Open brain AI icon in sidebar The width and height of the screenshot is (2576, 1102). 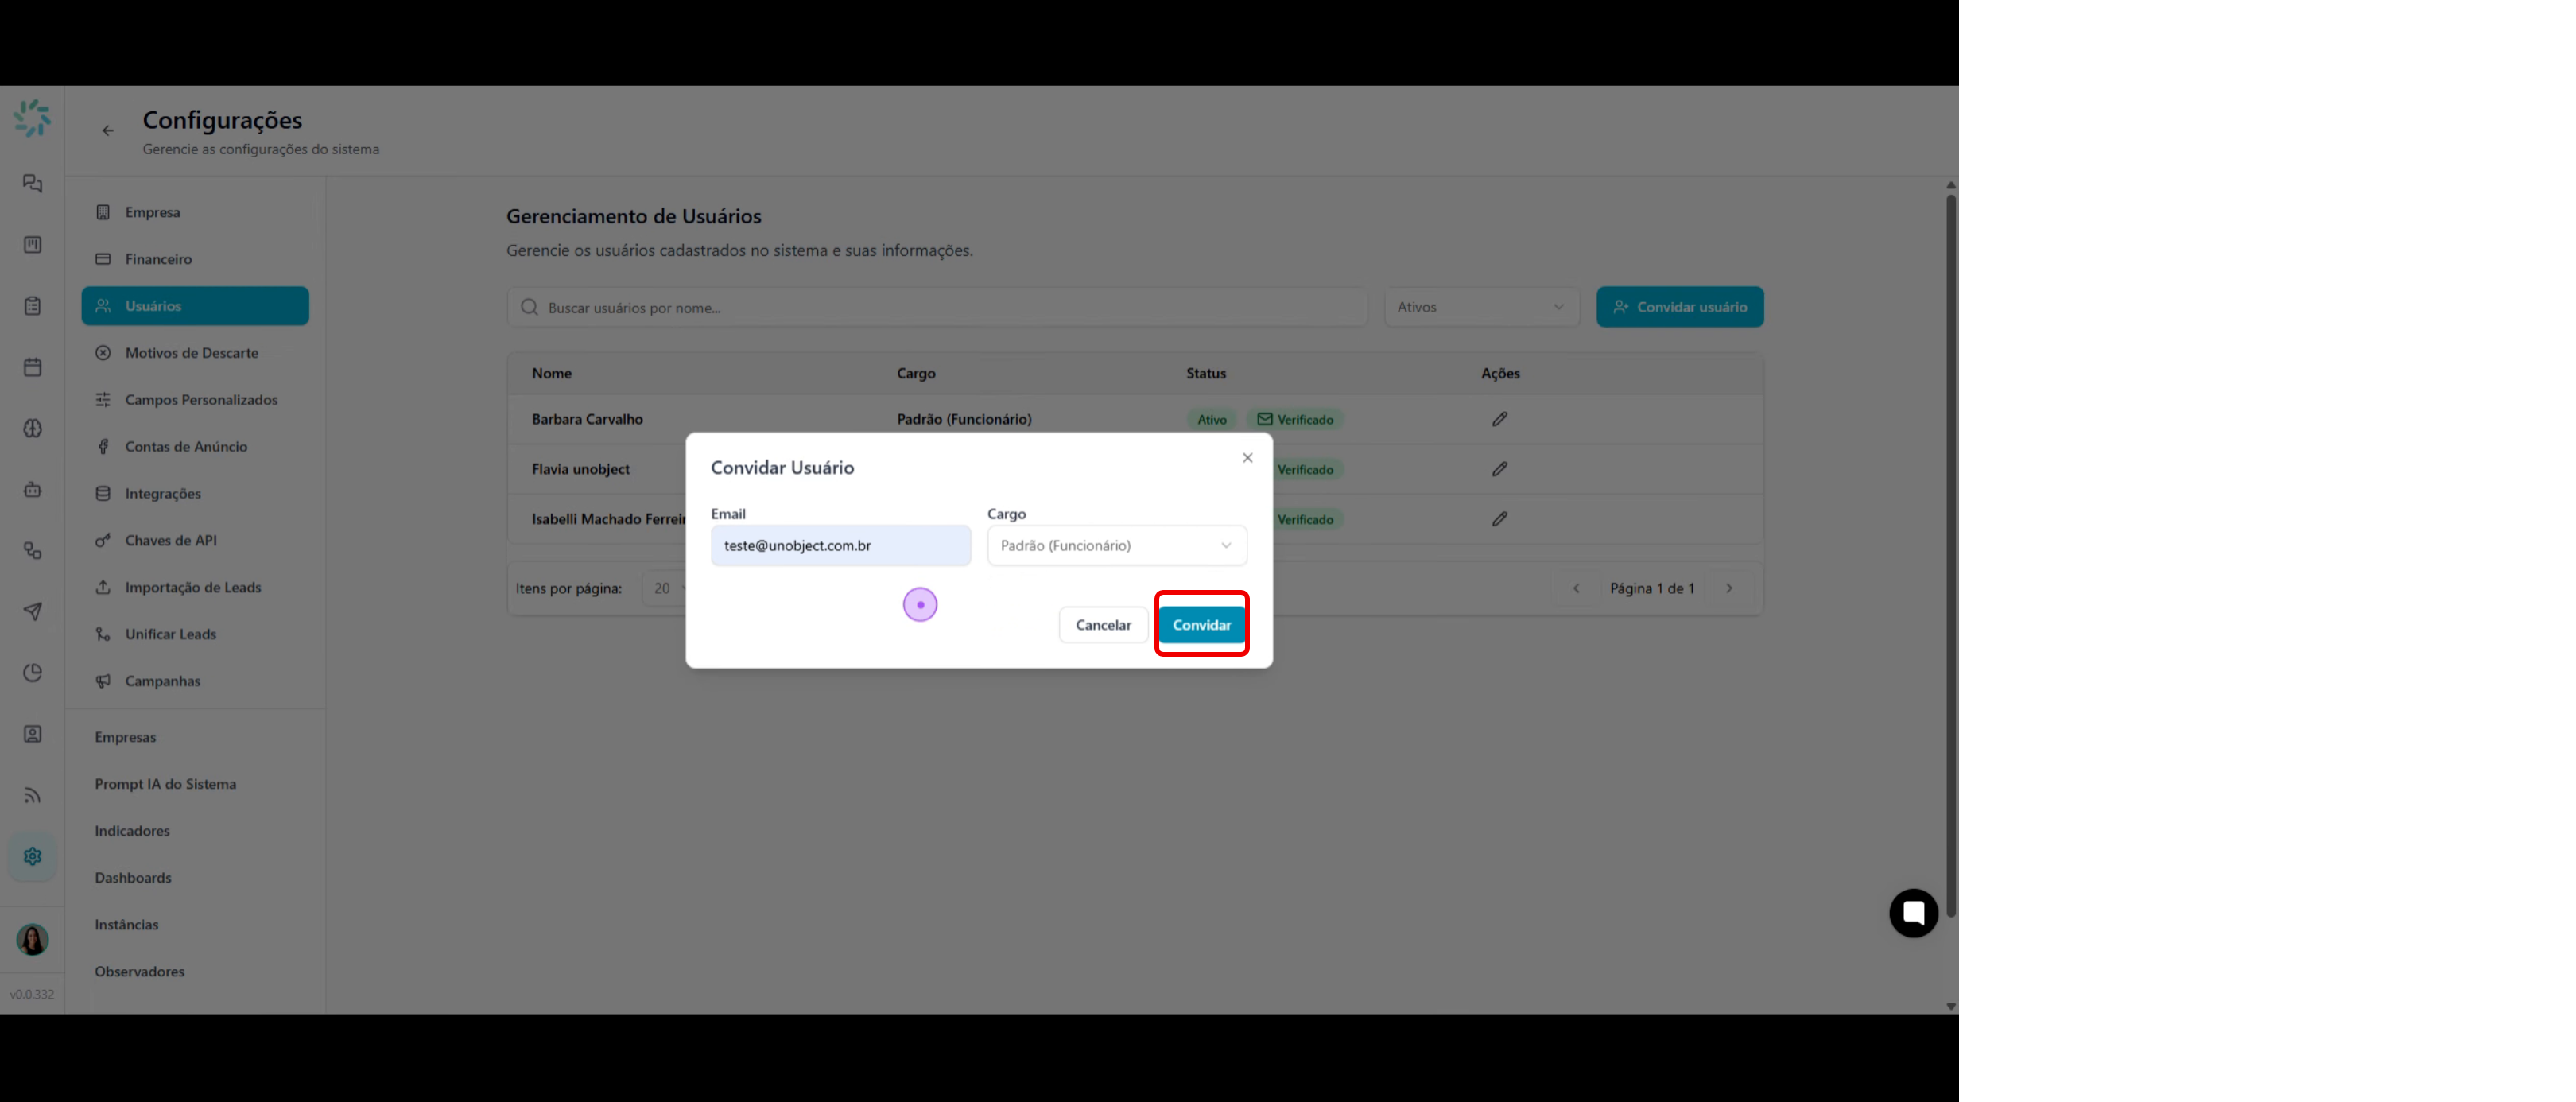click(x=32, y=428)
